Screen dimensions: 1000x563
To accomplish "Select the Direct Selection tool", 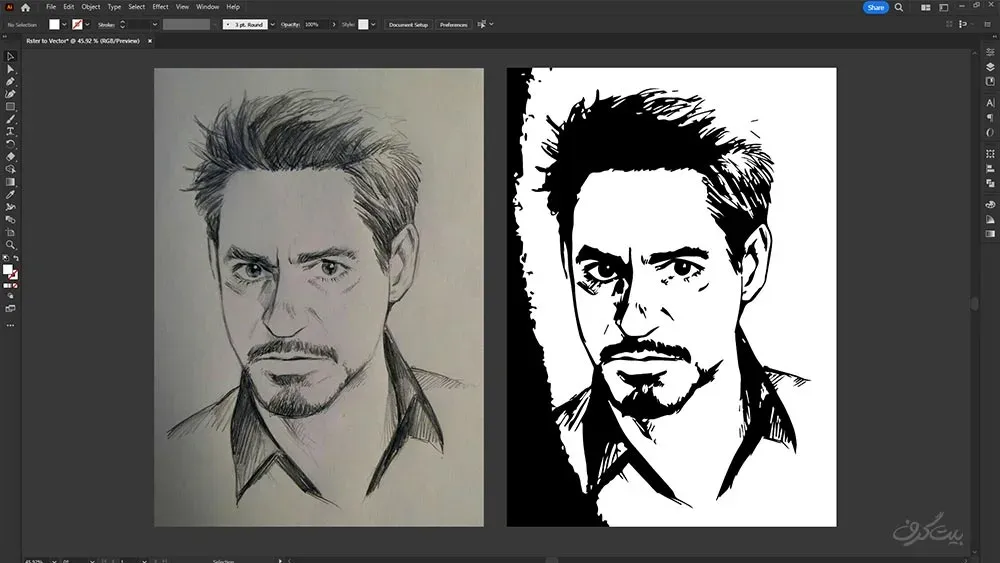I will (10, 69).
